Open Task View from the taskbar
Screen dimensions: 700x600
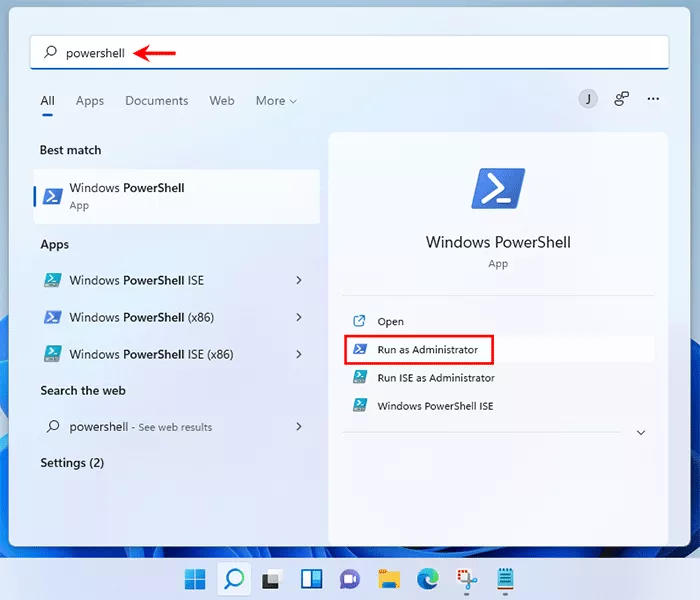click(x=272, y=579)
